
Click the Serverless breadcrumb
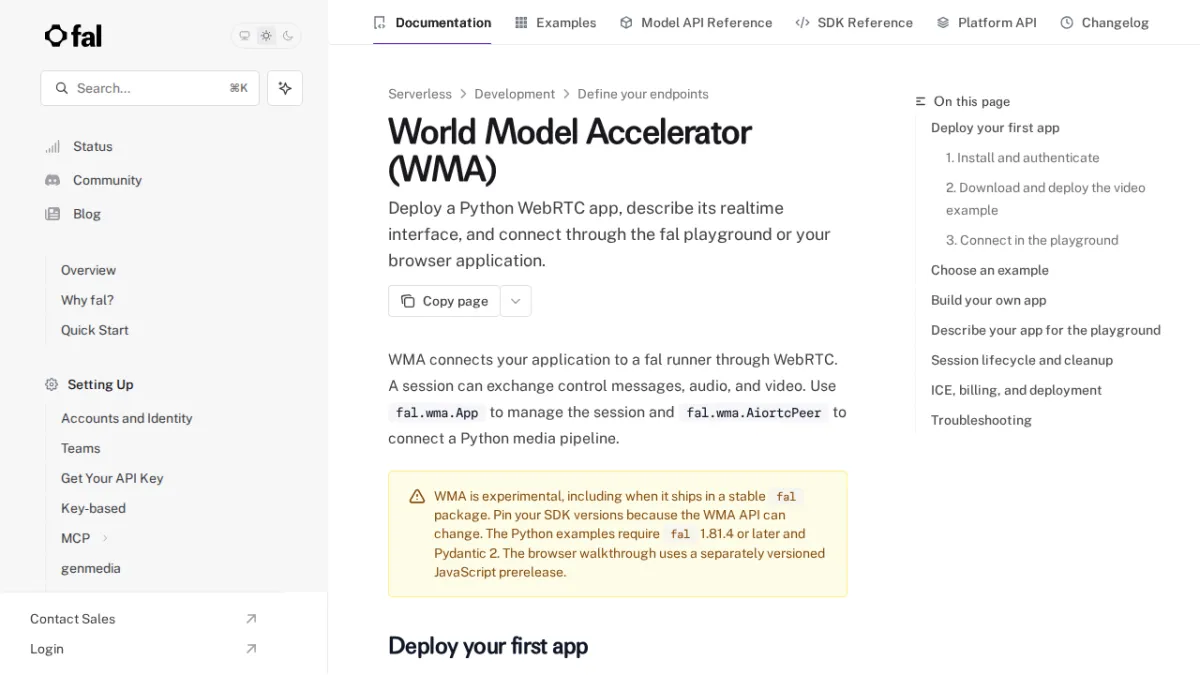click(x=420, y=94)
